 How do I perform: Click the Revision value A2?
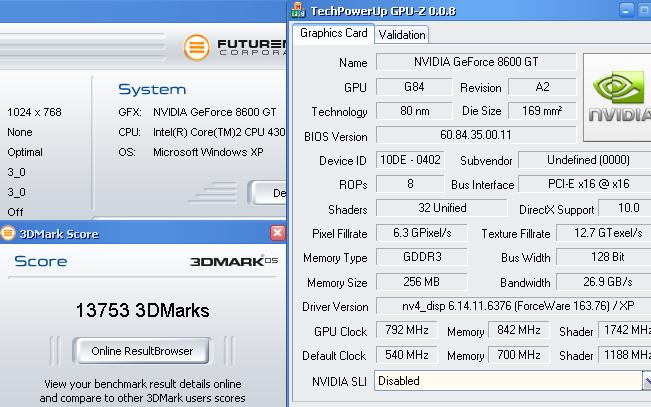[542, 87]
